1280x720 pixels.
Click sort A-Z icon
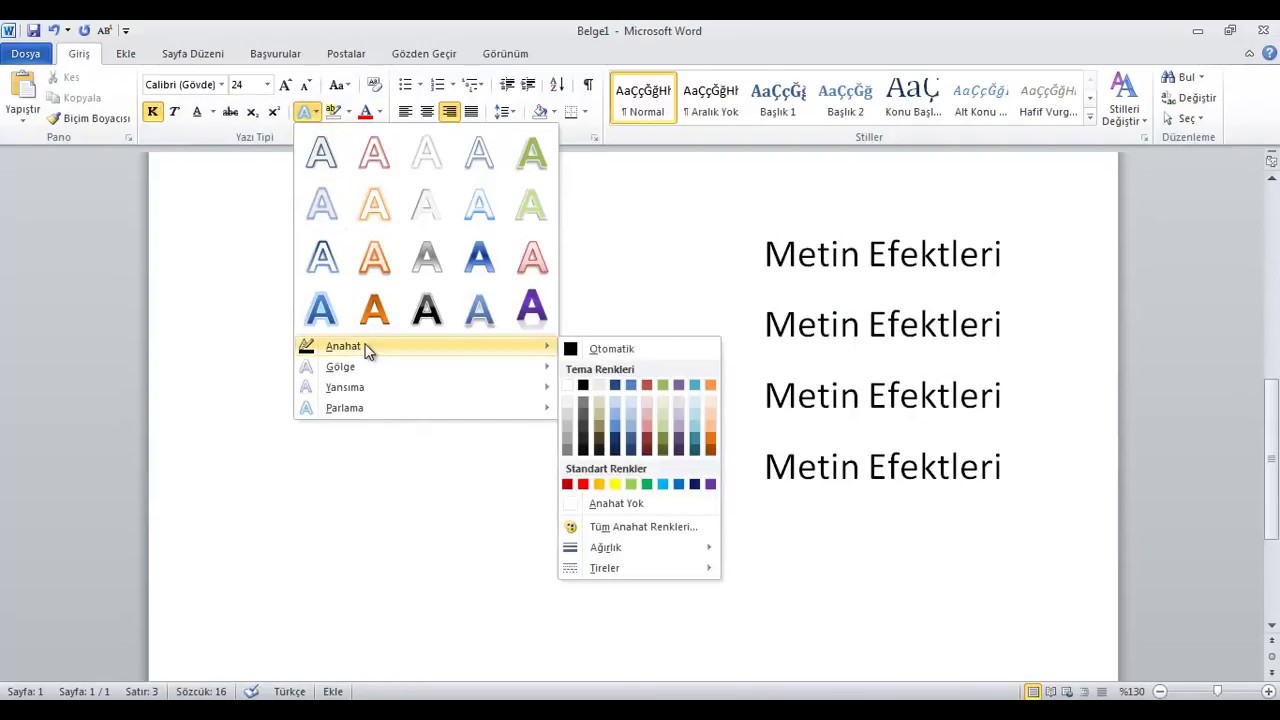[x=557, y=85]
